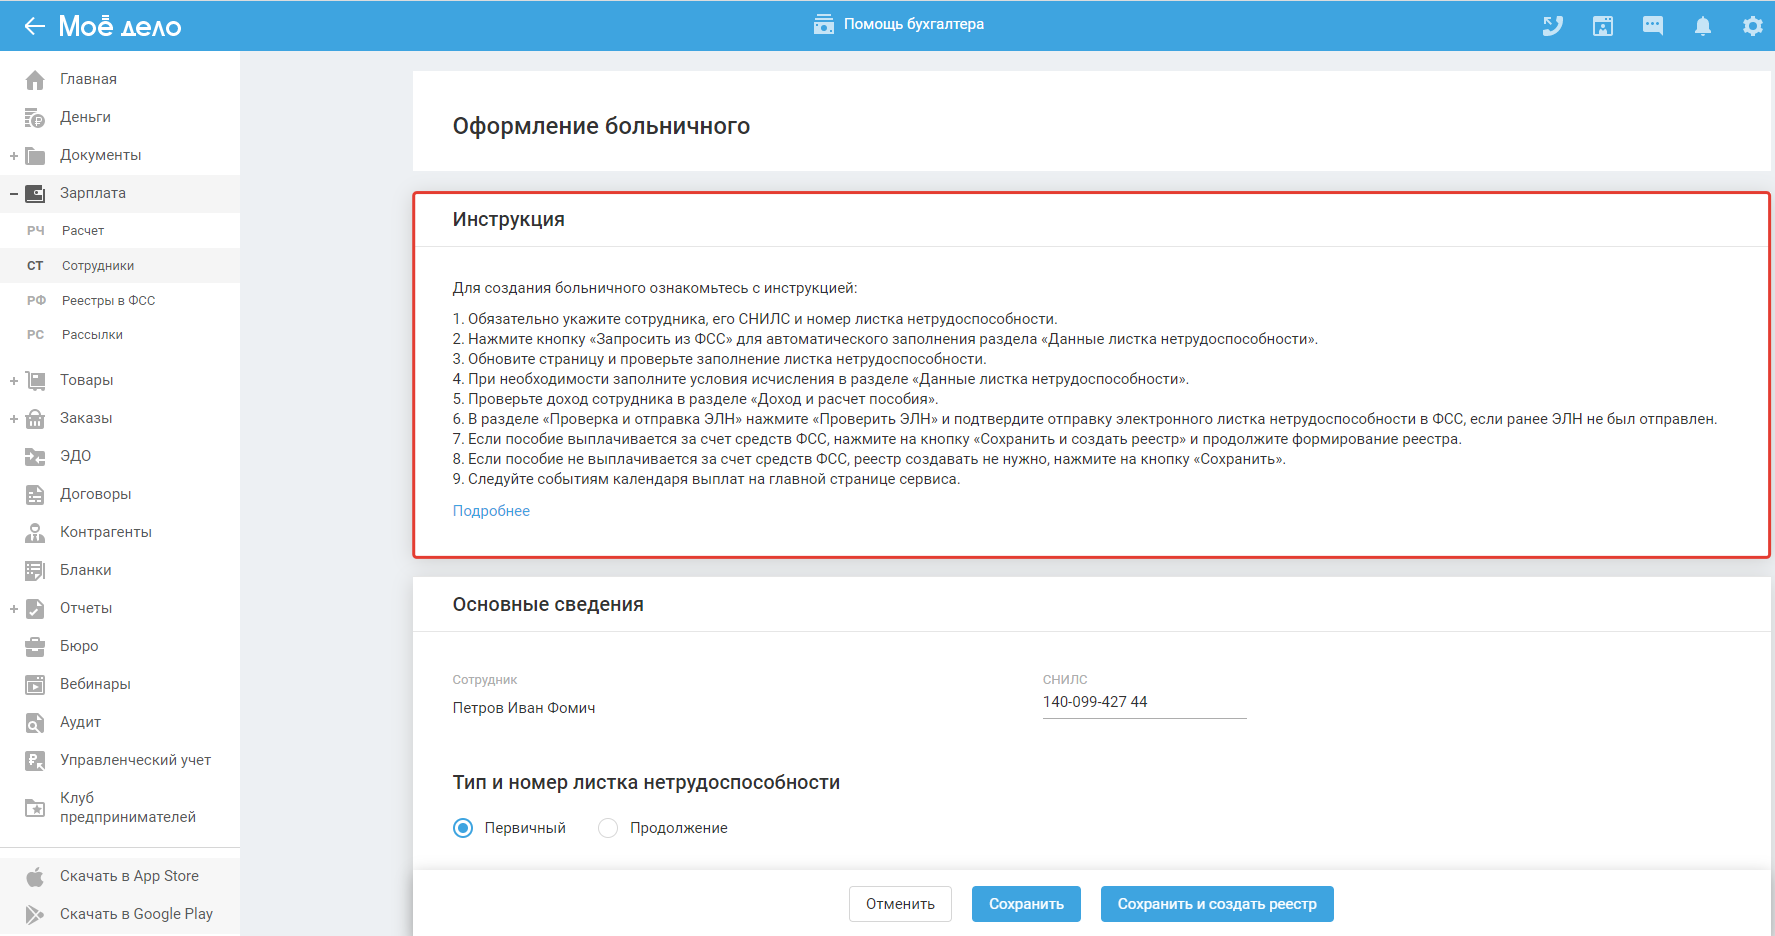Open the settings gear icon
Screen dimensions: 1775x936
coord(1752,26)
